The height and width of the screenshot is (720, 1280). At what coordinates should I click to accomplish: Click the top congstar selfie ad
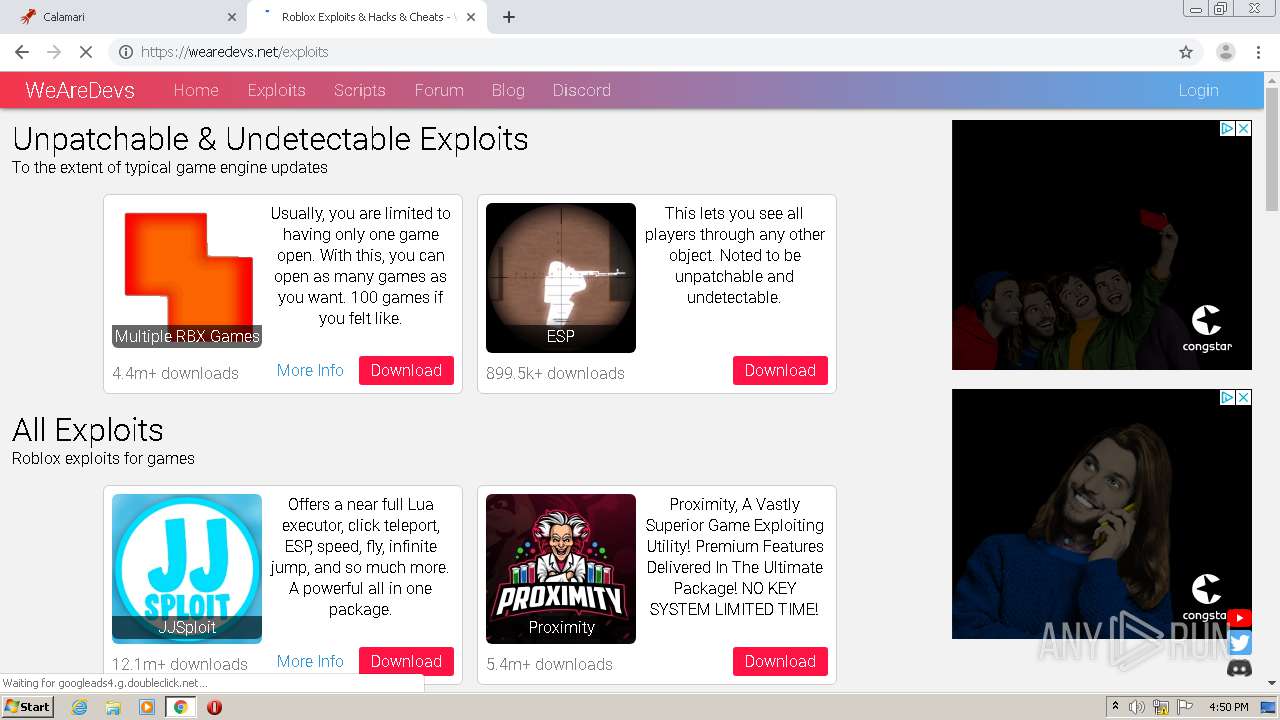pos(1102,245)
